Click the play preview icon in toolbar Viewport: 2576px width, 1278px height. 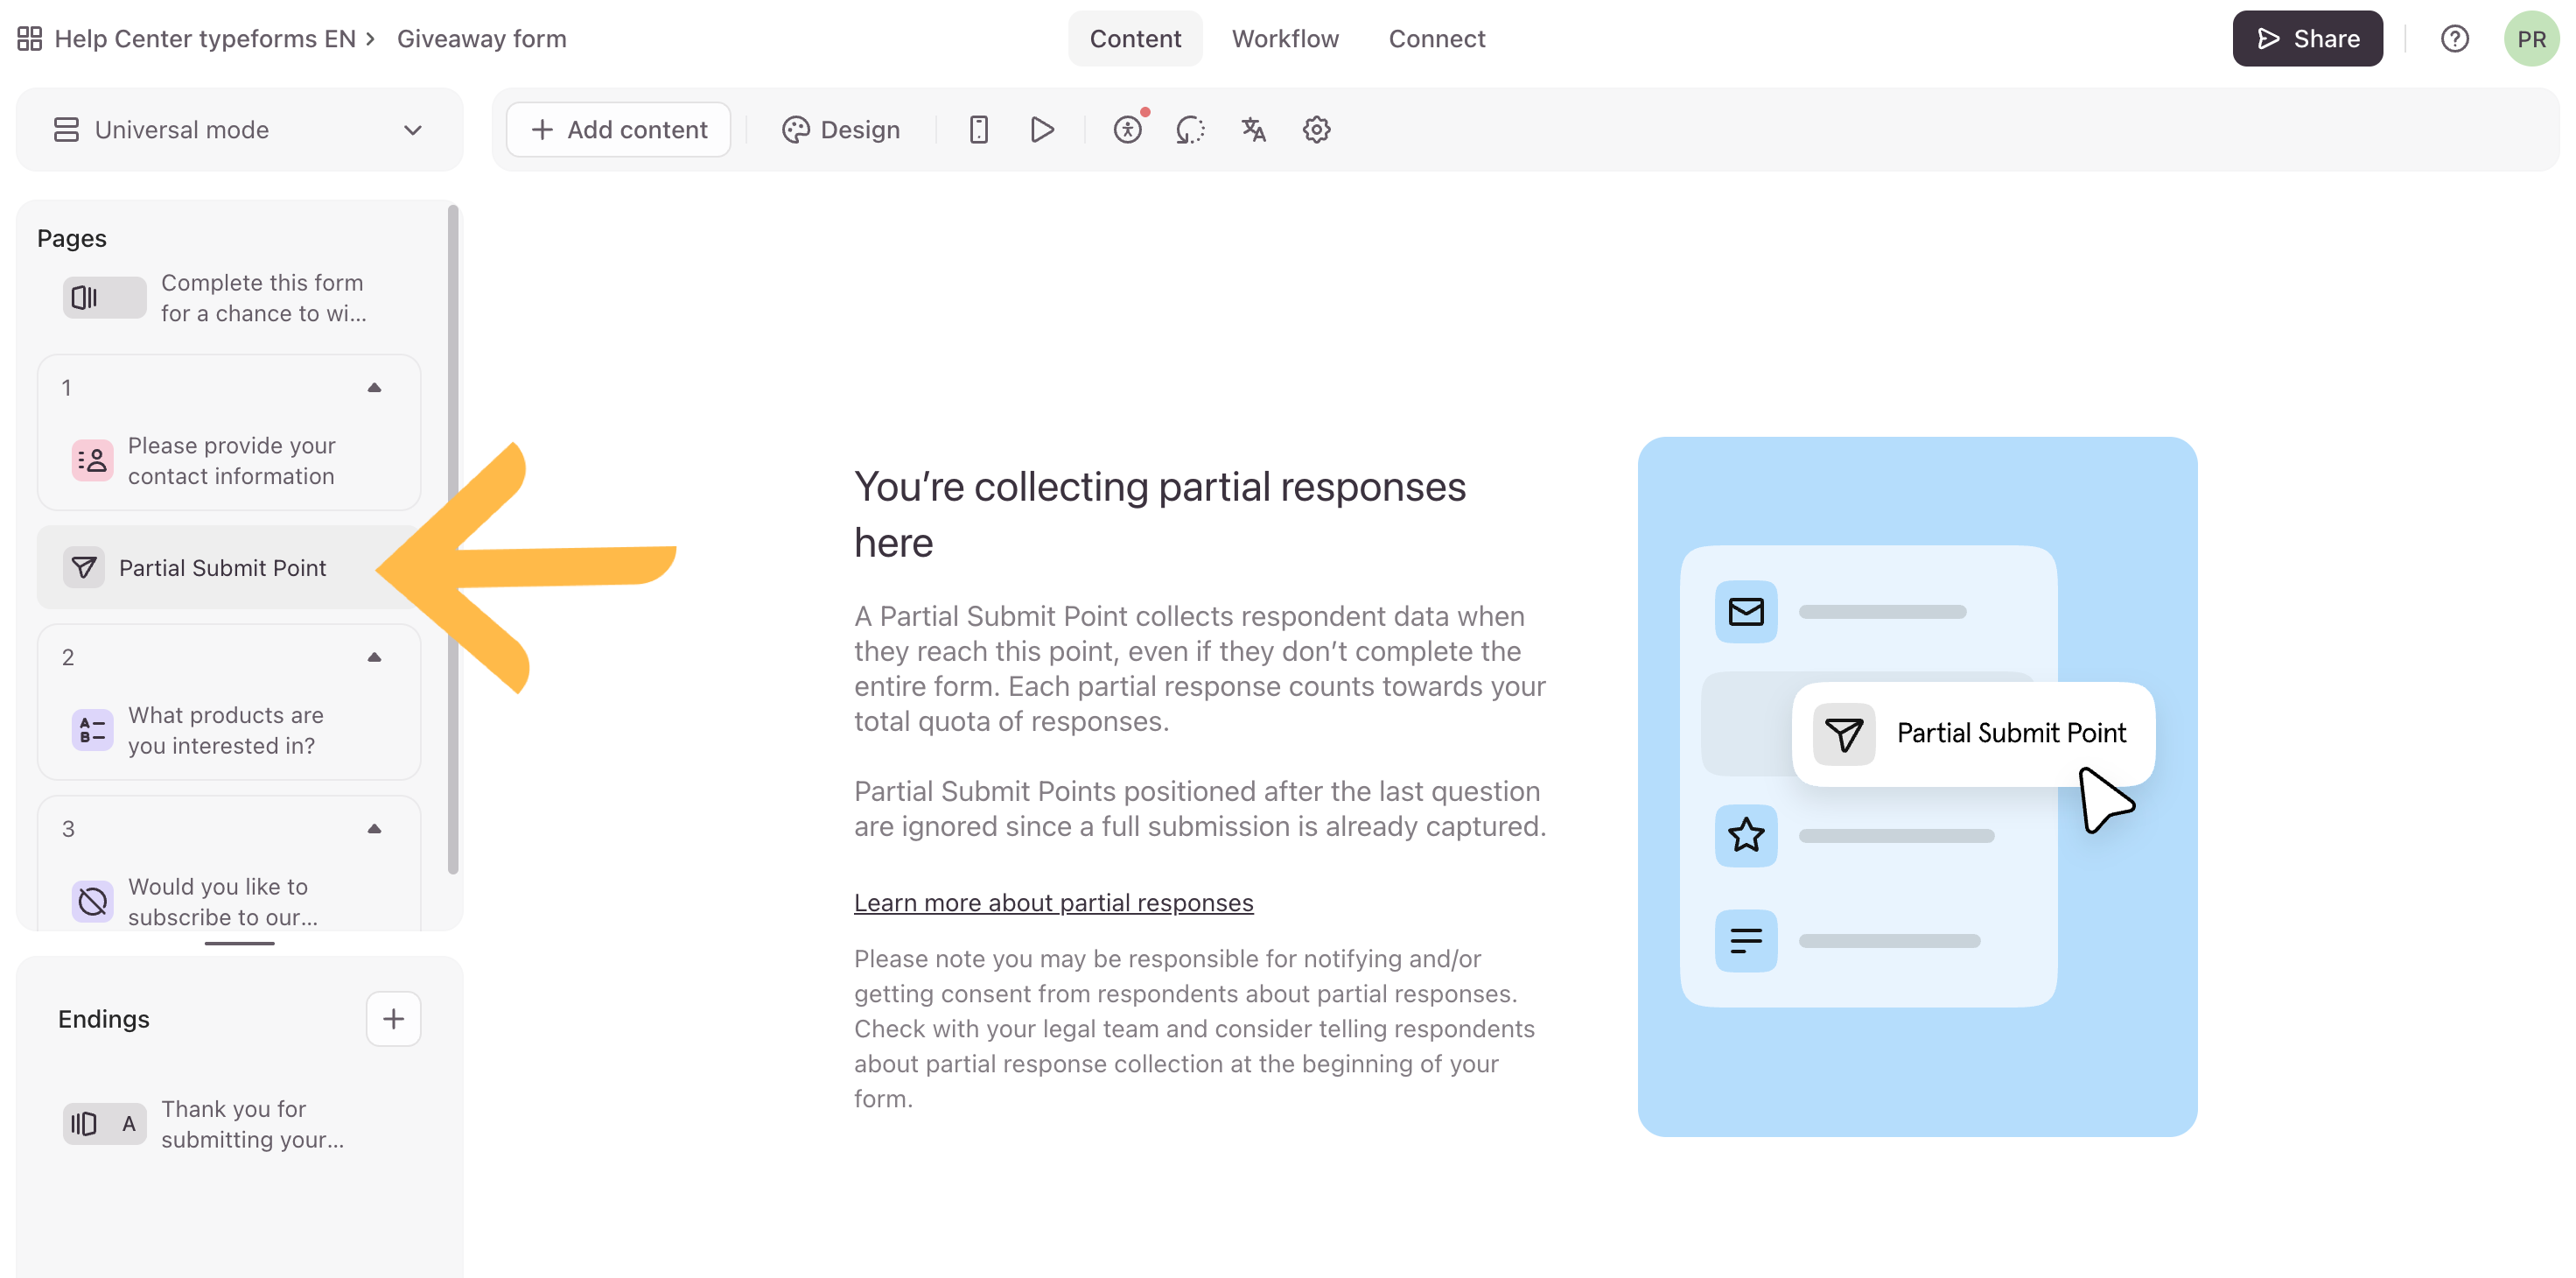click(x=1041, y=130)
